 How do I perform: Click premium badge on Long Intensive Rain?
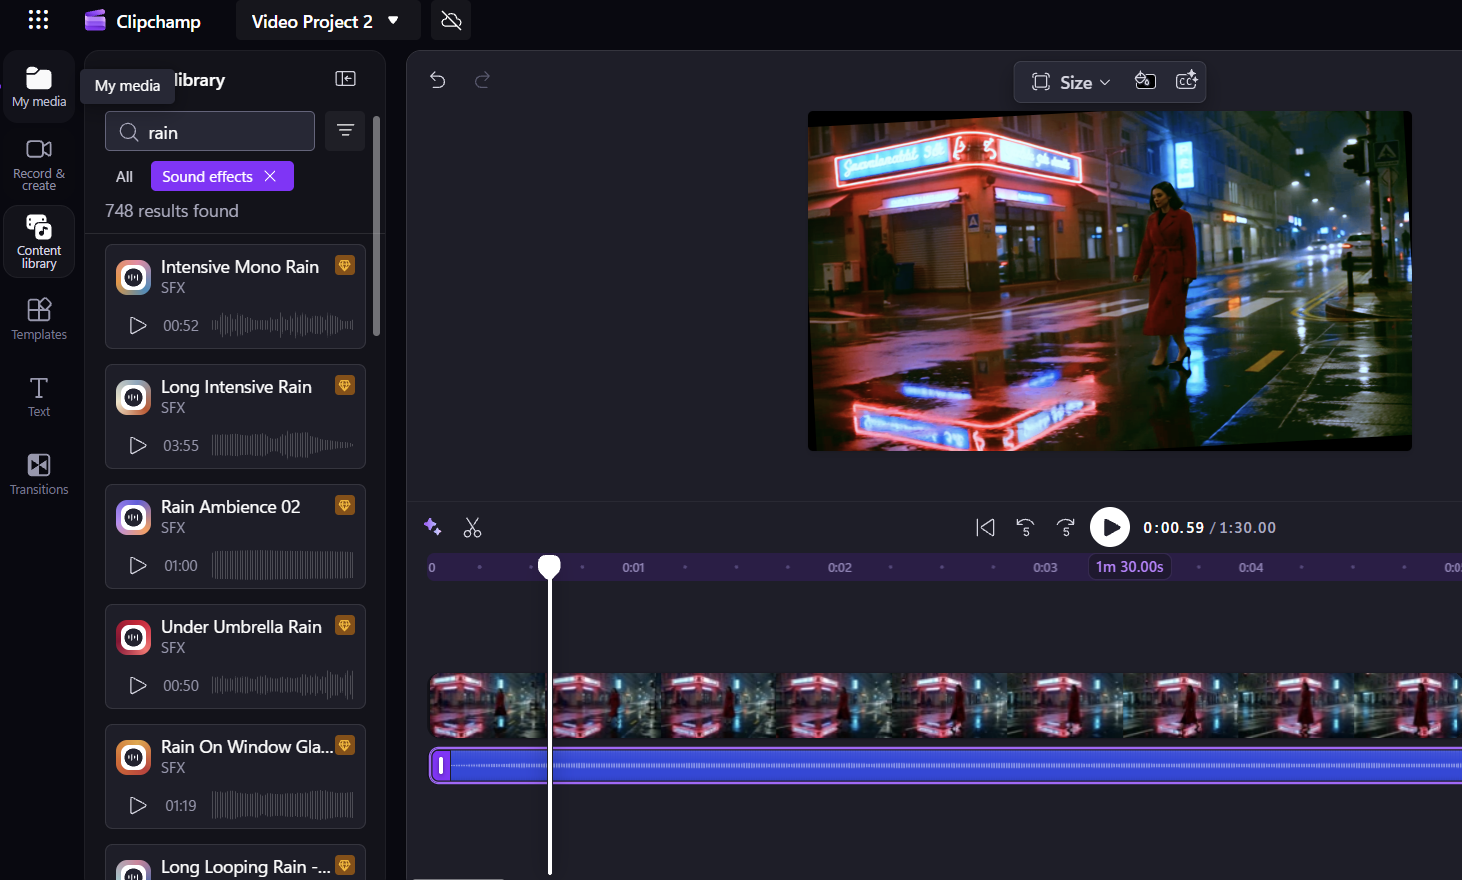tap(345, 385)
